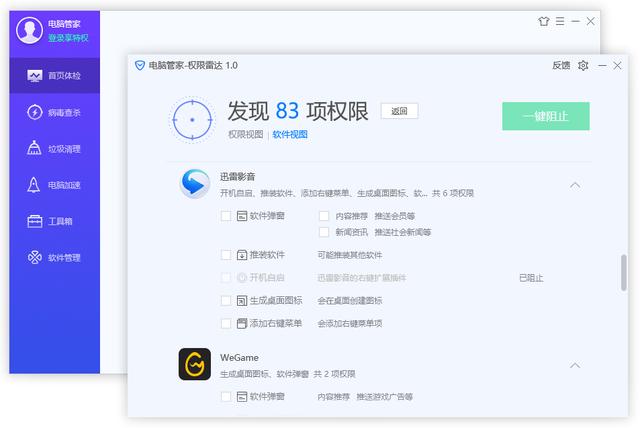640x428 pixels.
Task: Check the 迅雷影音 软件弹窗 checkbox
Action: (226, 216)
